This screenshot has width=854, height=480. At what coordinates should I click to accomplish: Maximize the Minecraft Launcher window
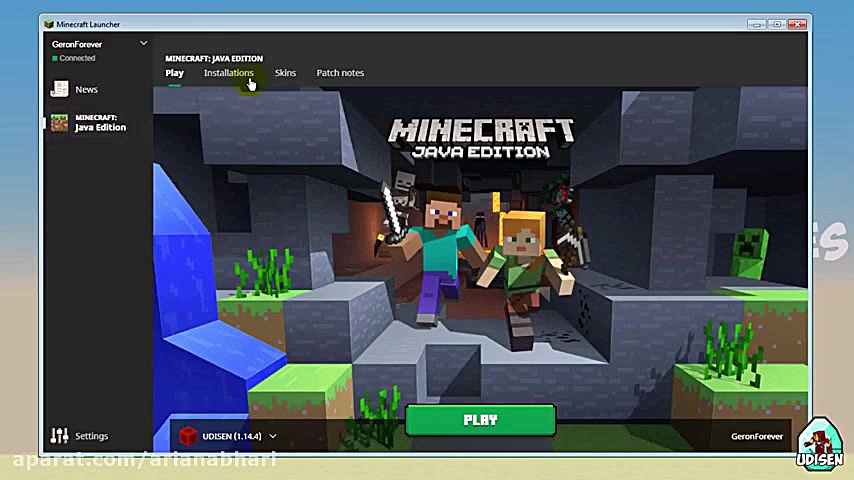[777, 25]
